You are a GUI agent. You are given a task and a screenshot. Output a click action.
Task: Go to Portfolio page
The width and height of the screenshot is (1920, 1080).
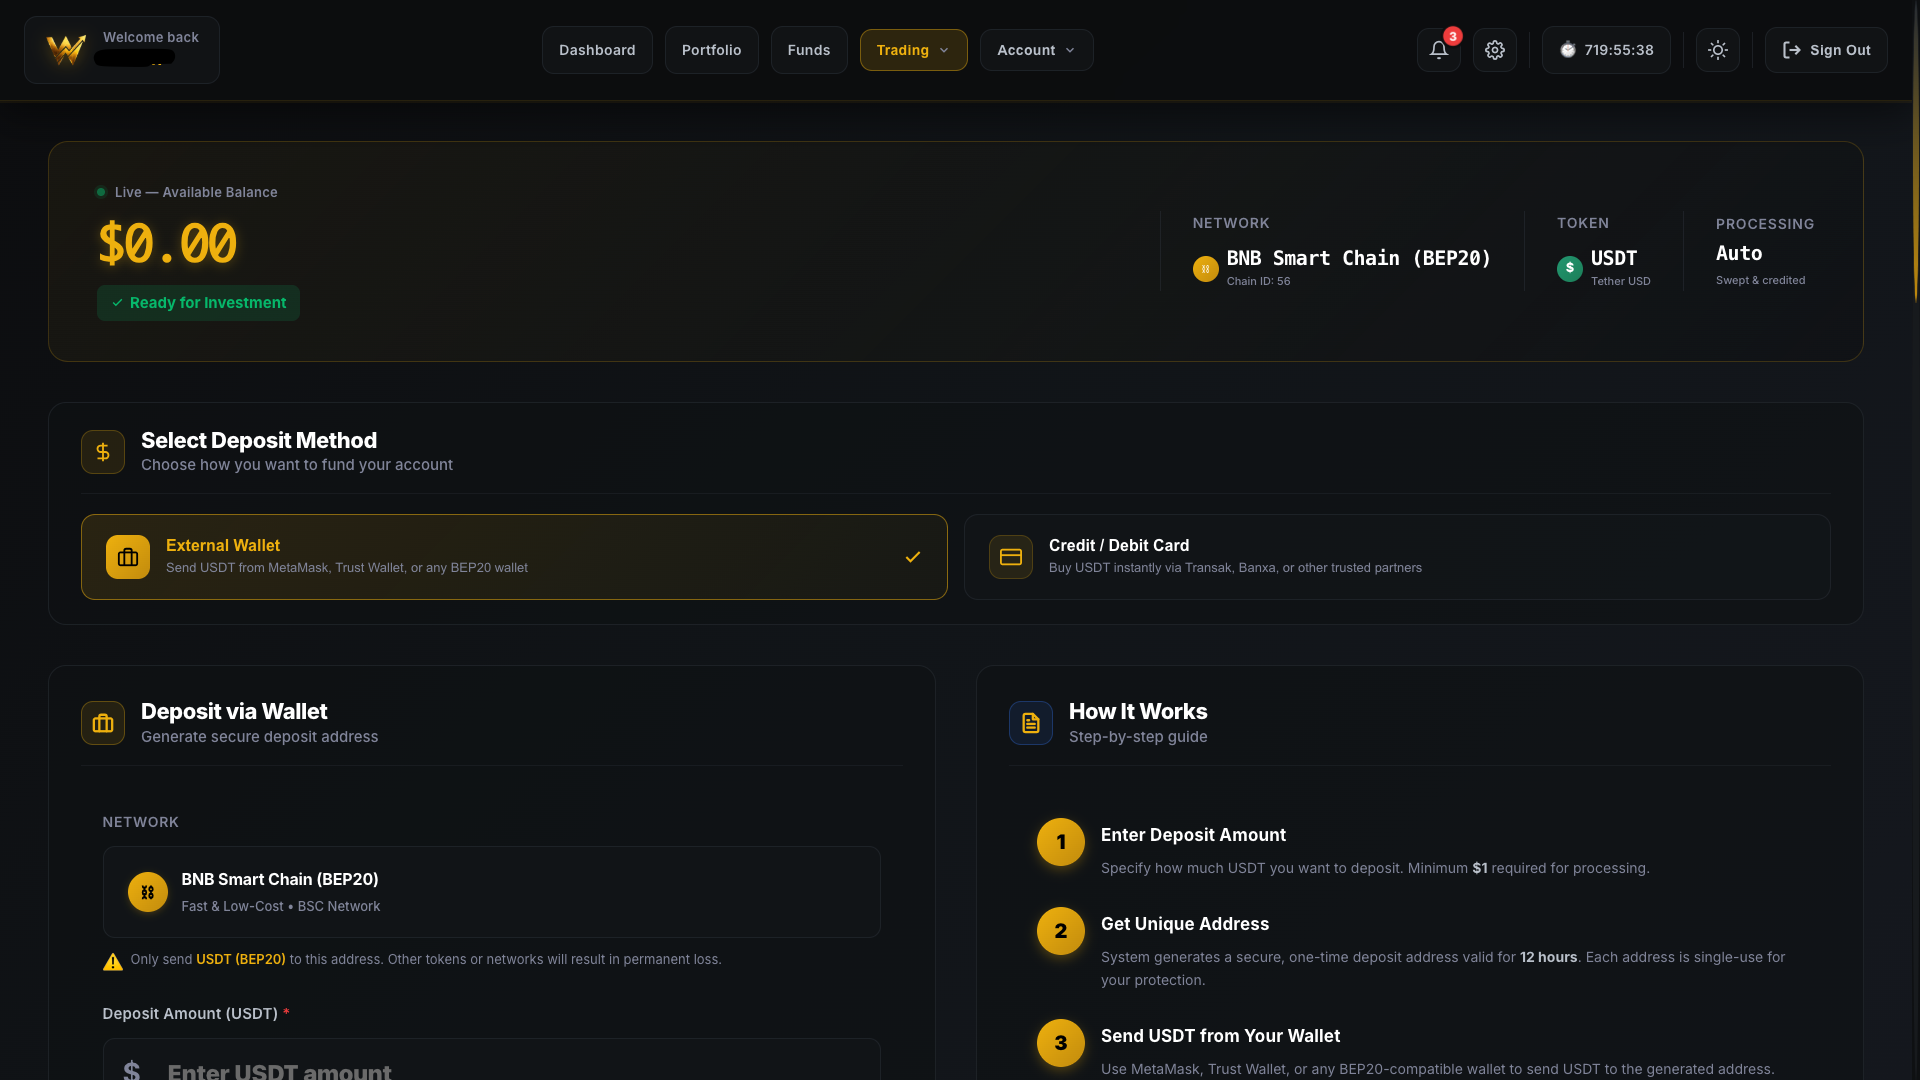coord(711,50)
